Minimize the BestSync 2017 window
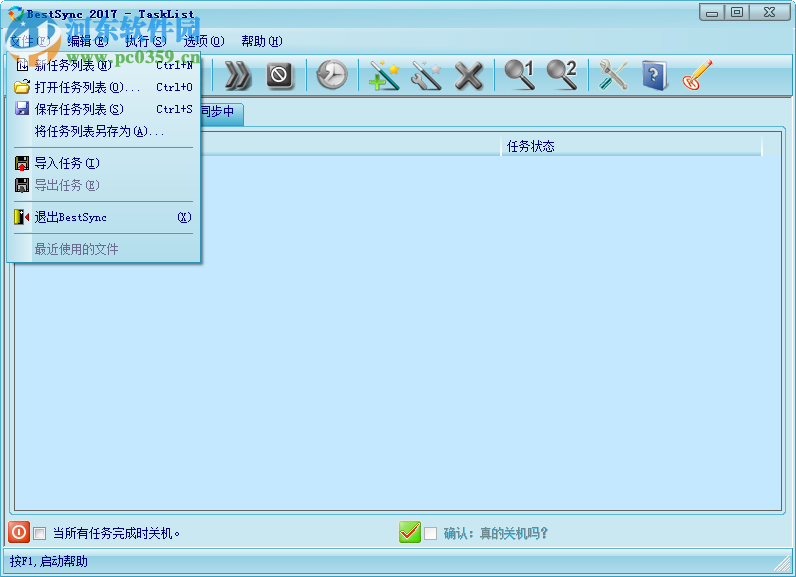796x577 pixels. tap(712, 12)
